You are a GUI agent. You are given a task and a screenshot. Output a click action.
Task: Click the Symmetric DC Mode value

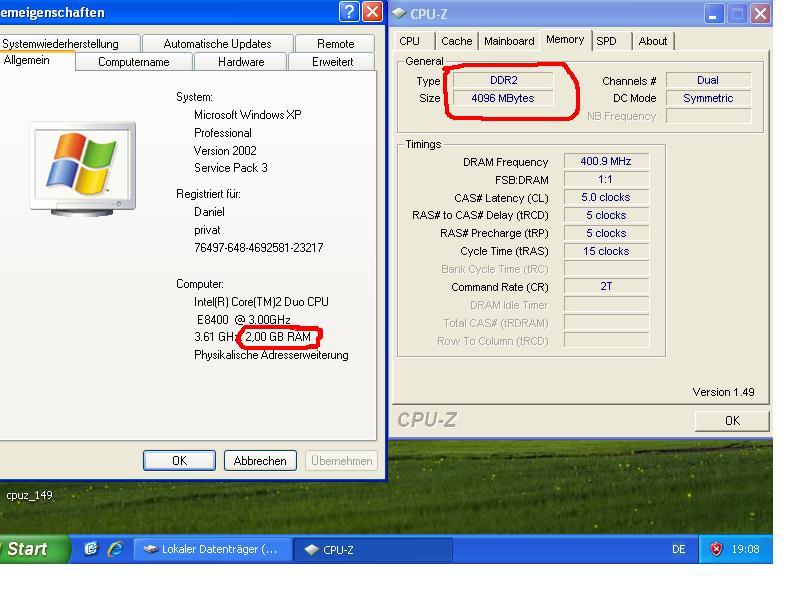(x=708, y=98)
